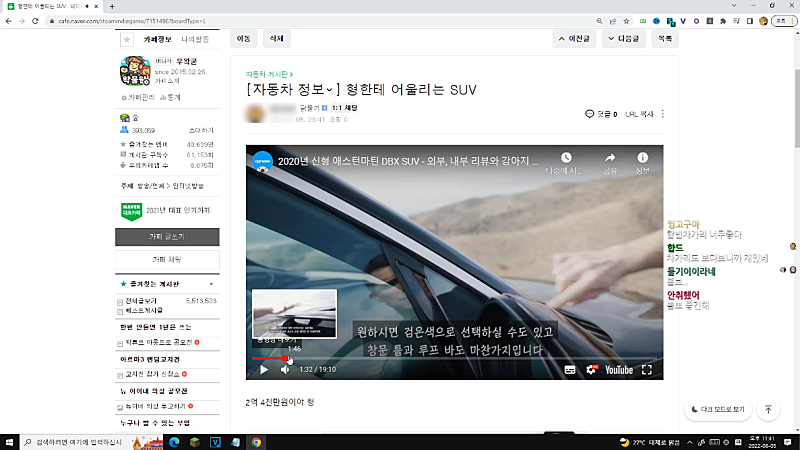Go to previous post with 이전글

tap(574, 39)
